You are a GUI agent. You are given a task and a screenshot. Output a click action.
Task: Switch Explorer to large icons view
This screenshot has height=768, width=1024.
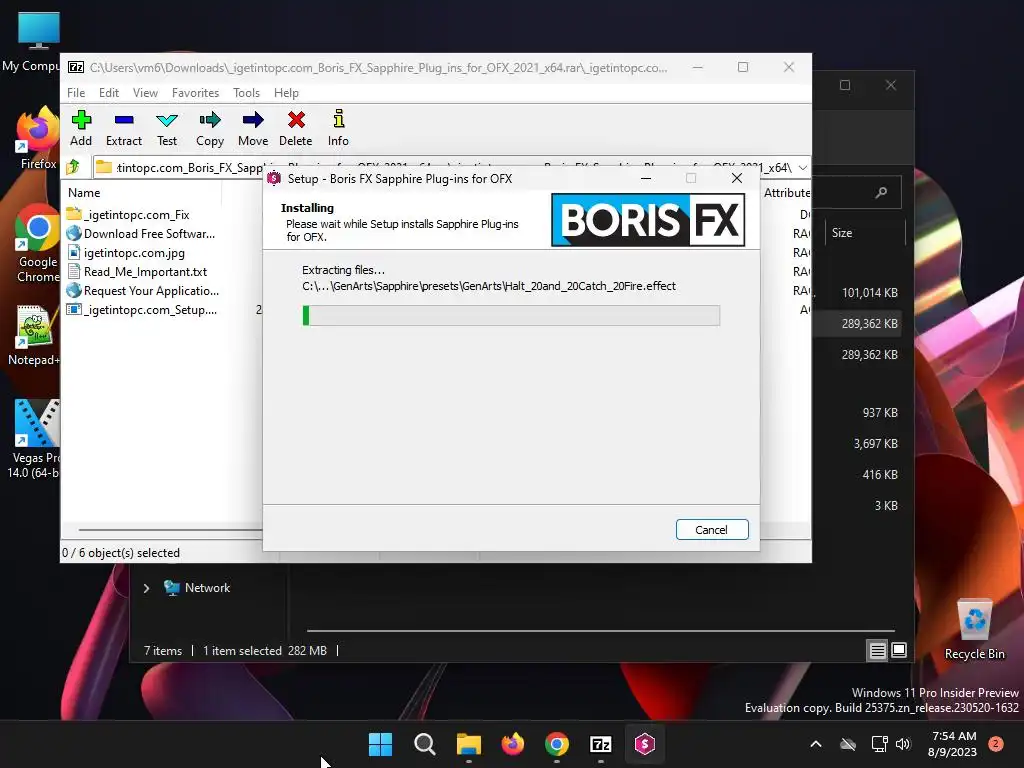tap(899, 650)
